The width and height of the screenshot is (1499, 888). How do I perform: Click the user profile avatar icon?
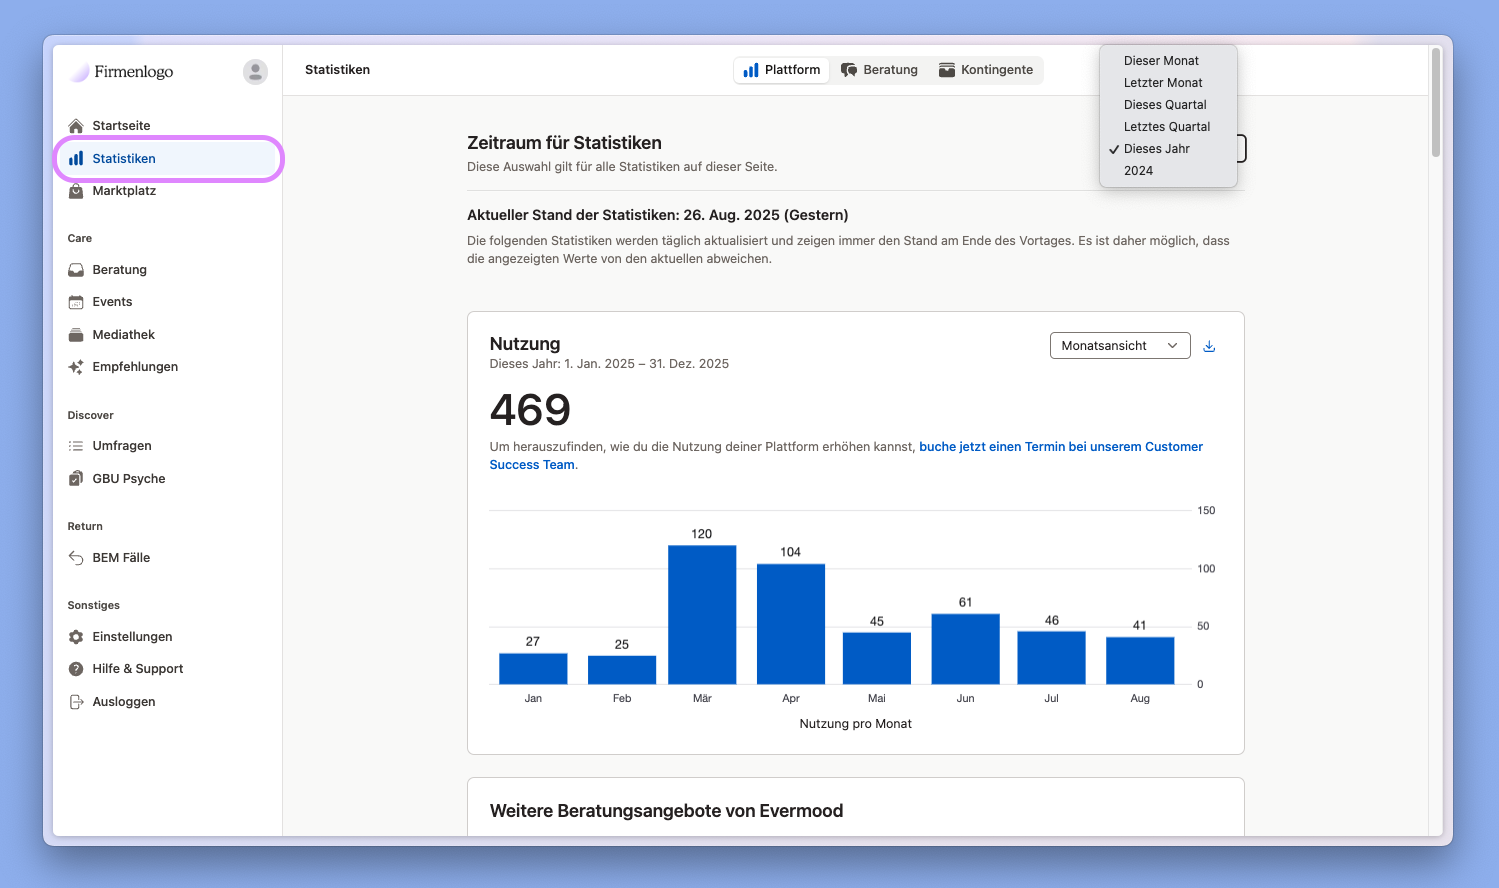pos(255,72)
